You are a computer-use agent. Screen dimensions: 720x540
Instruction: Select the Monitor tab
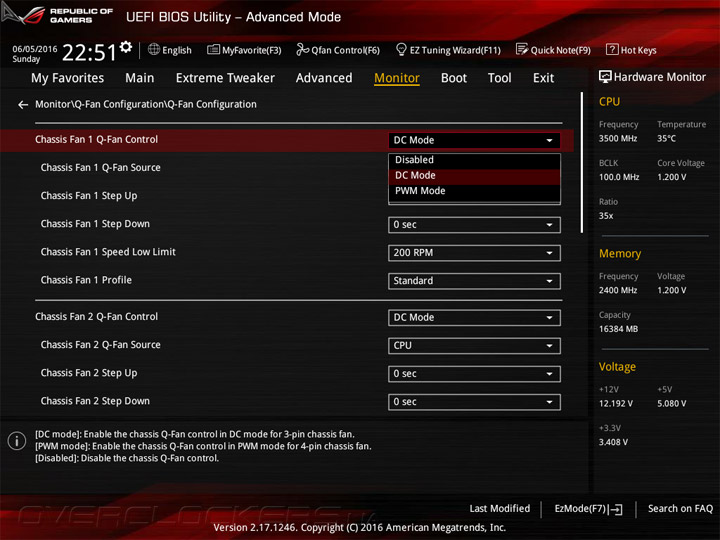397,78
